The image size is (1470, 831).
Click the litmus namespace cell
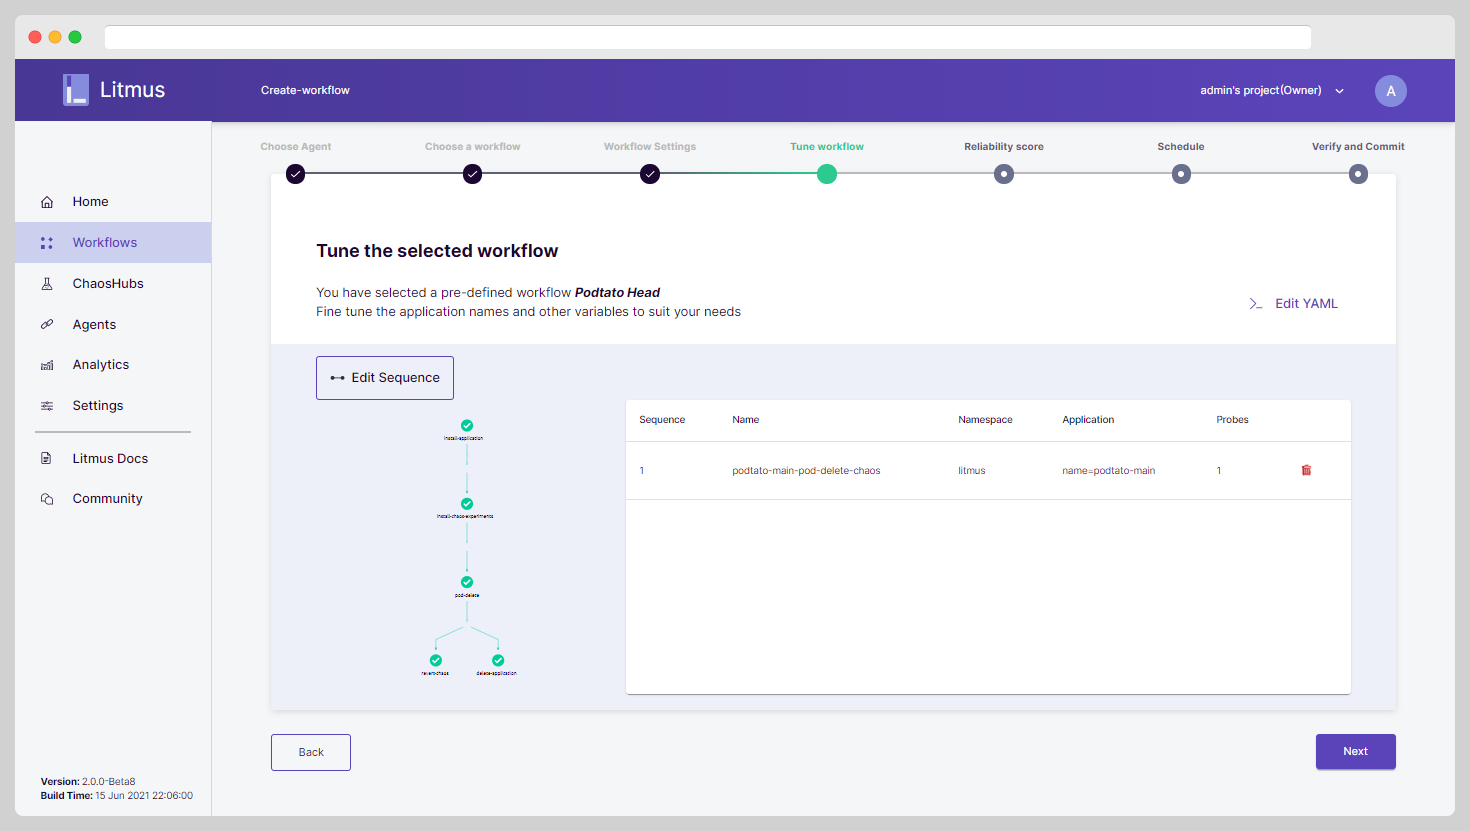click(972, 471)
